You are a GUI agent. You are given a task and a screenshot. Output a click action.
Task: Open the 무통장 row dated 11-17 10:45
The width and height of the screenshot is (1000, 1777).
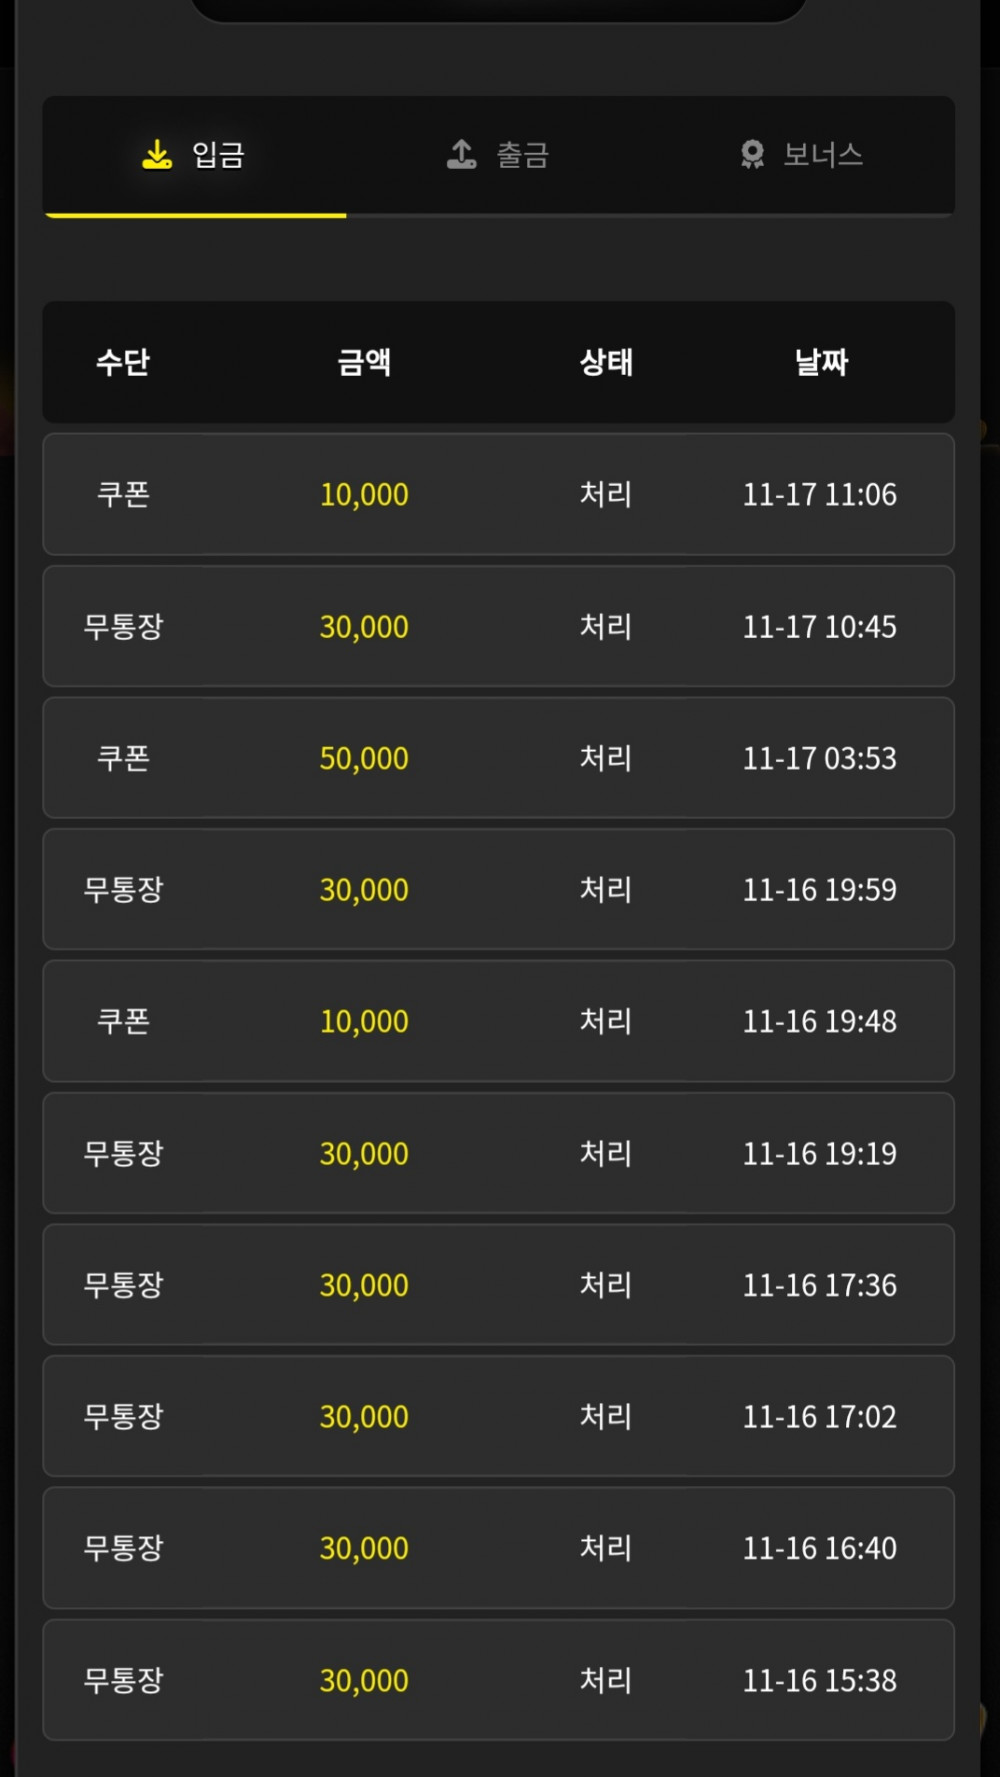498,626
